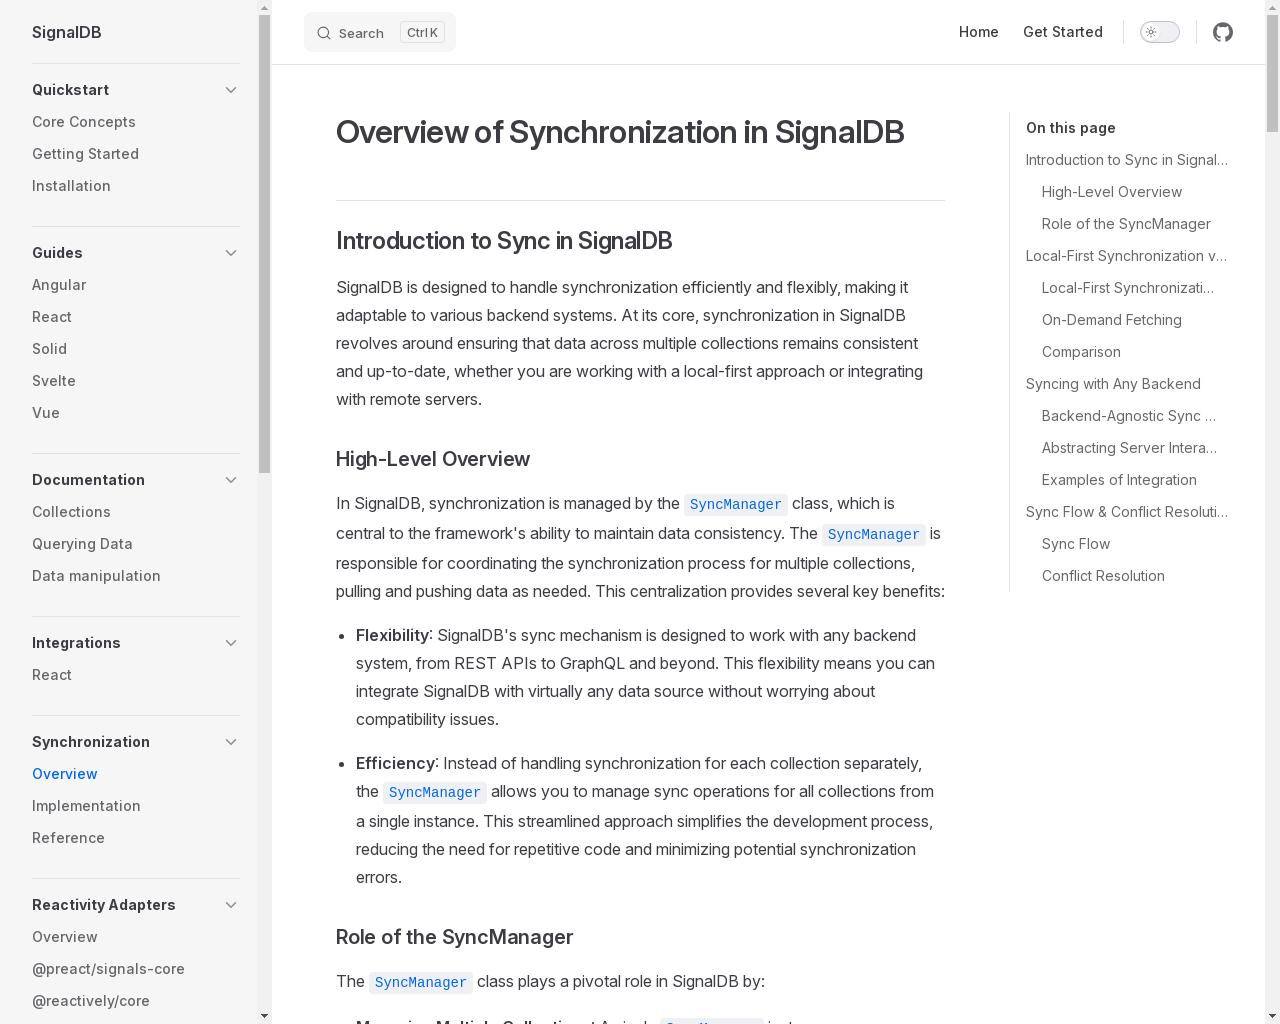This screenshot has height=1024, width=1280.
Task: Go to SignalDB site title
Action: coord(66,32)
